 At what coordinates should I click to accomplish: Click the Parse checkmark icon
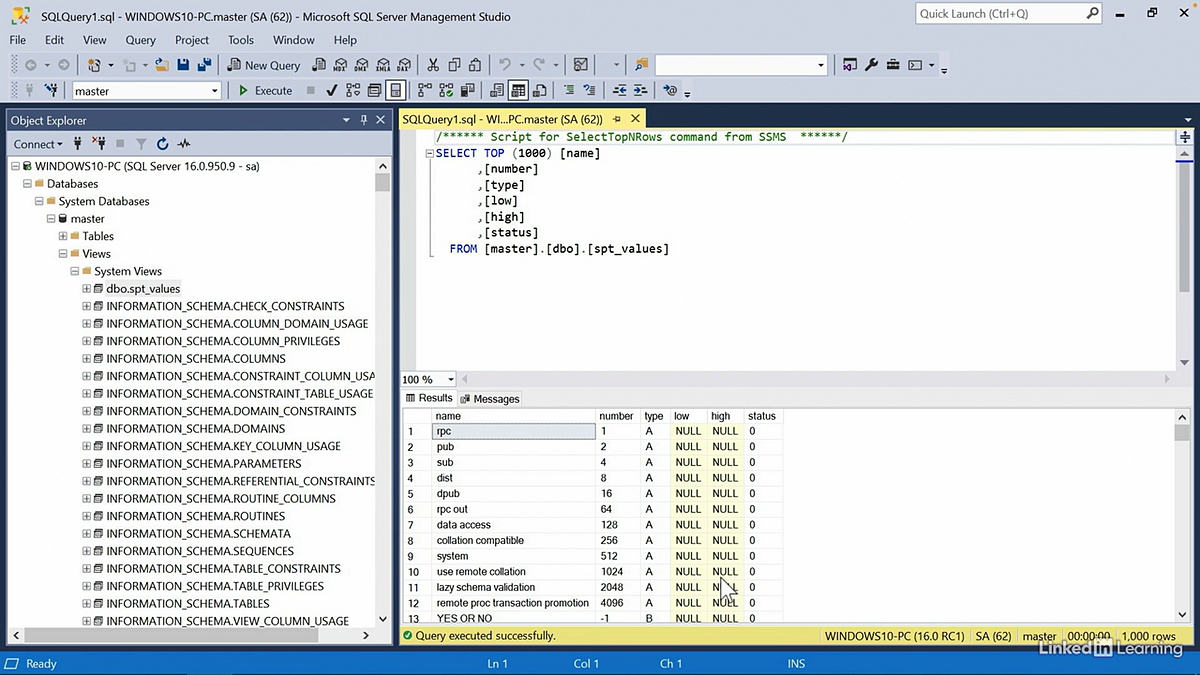[332, 90]
